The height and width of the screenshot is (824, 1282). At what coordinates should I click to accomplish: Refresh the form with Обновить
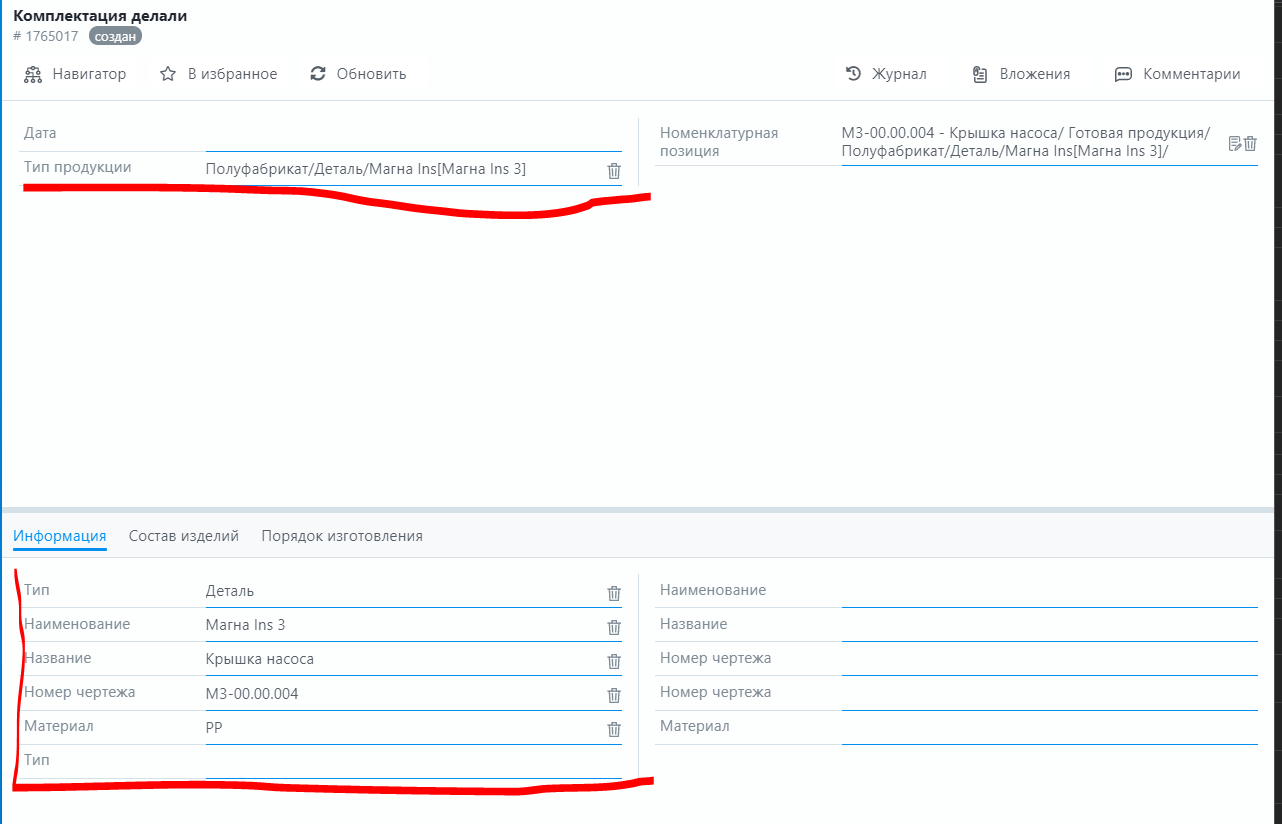358,74
